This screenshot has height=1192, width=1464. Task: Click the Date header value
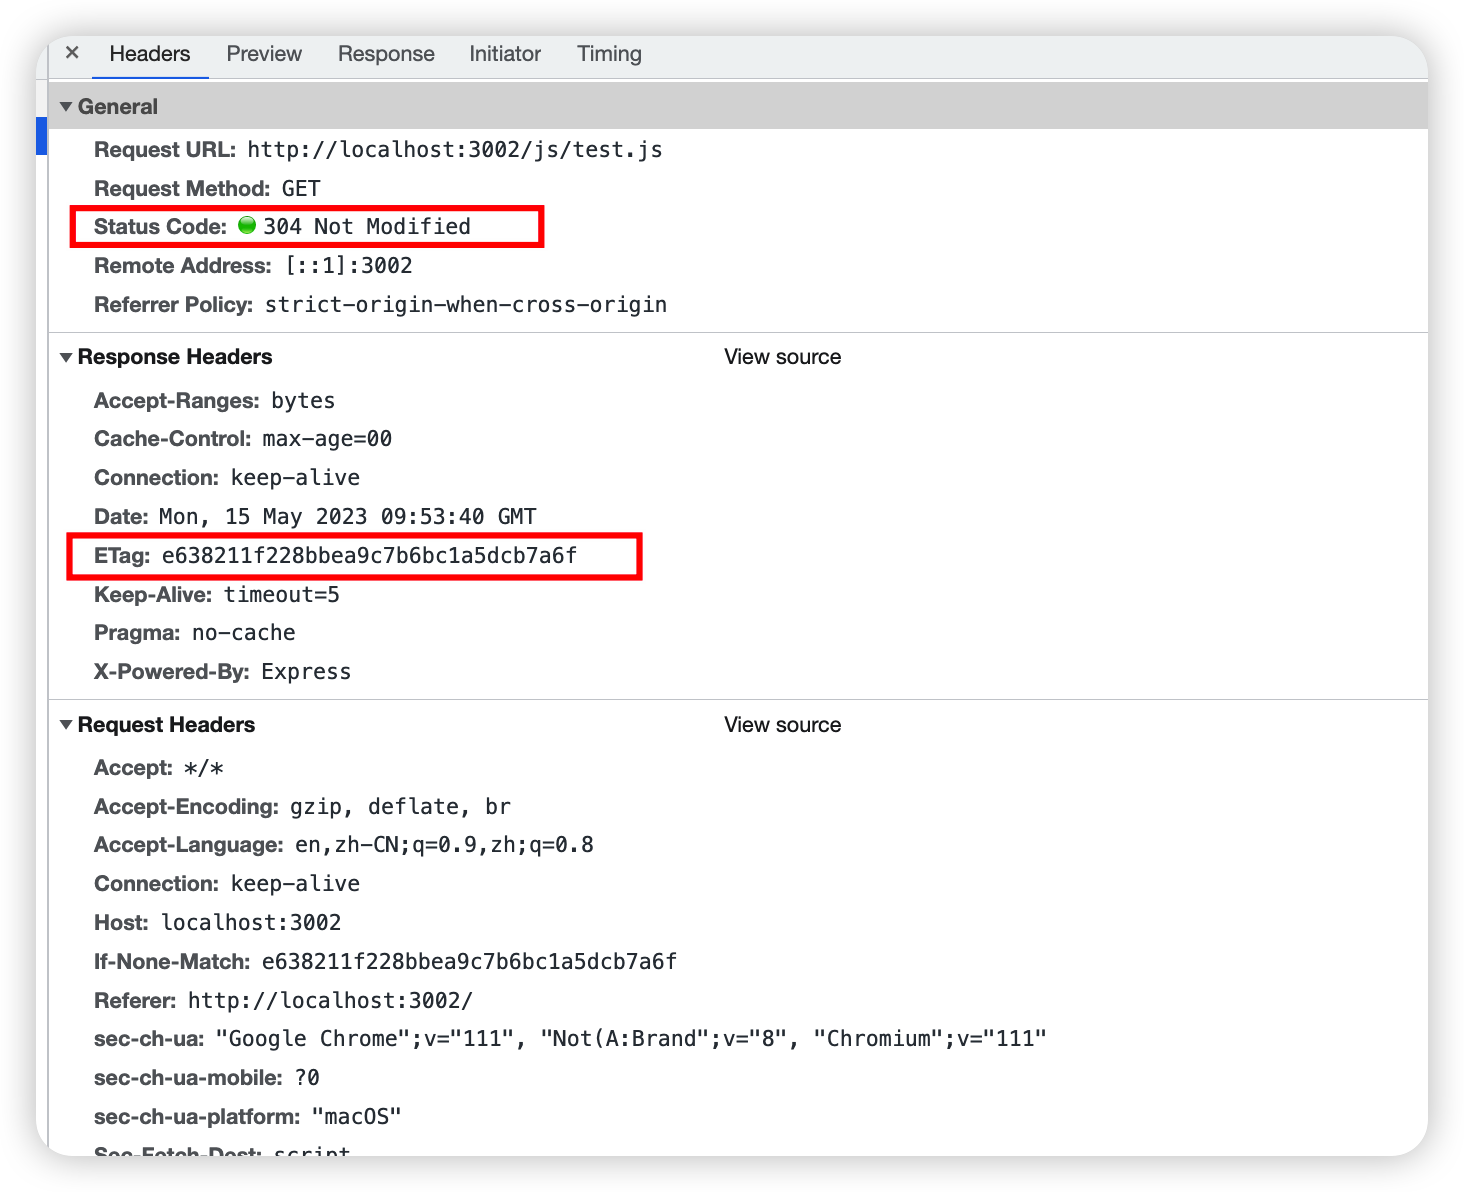[348, 517]
